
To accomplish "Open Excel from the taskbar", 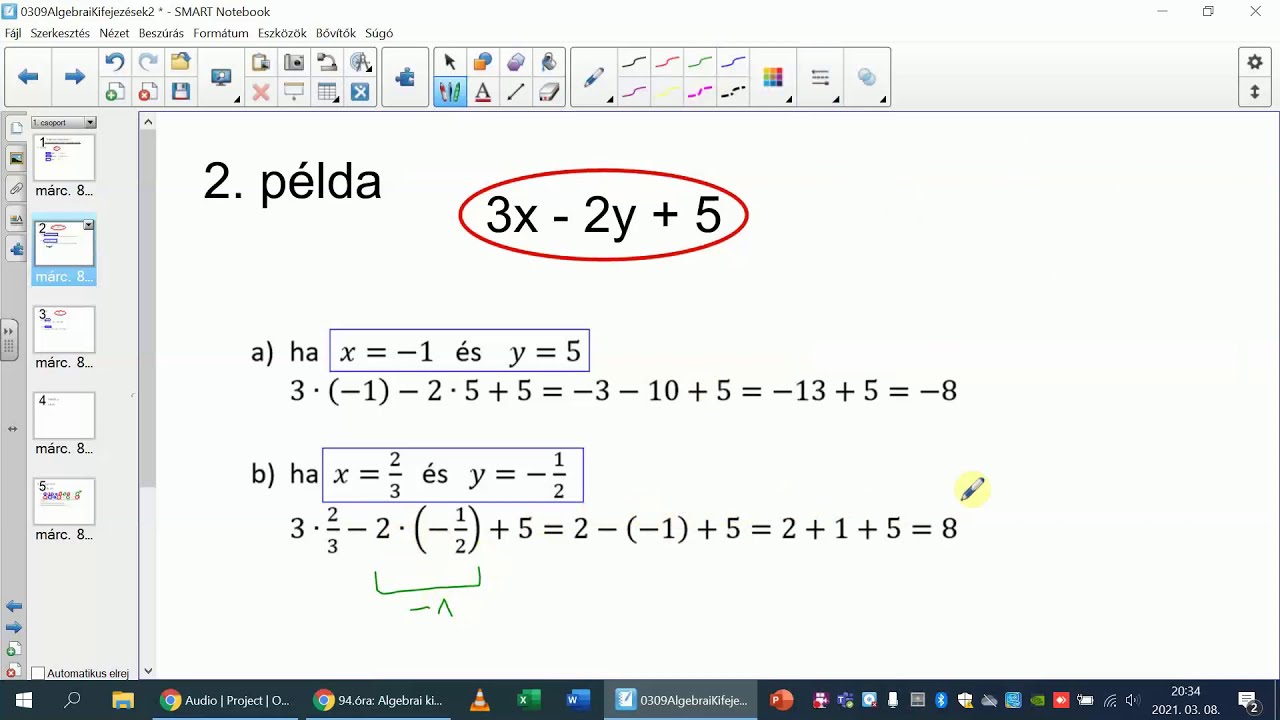I will [x=528, y=700].
